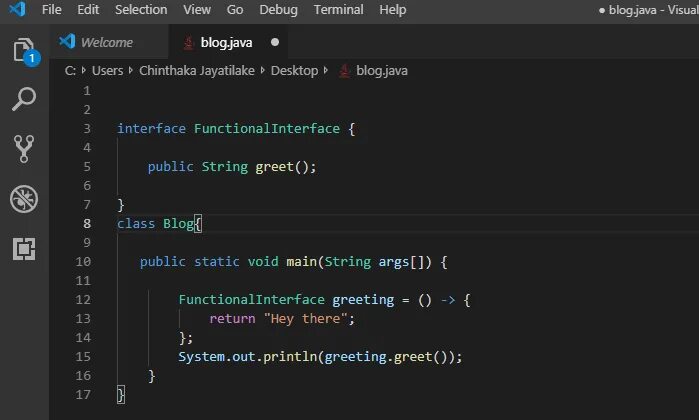699x420 pixels.
Task: Click line number 8 in gutter
Action: (87, 223)
